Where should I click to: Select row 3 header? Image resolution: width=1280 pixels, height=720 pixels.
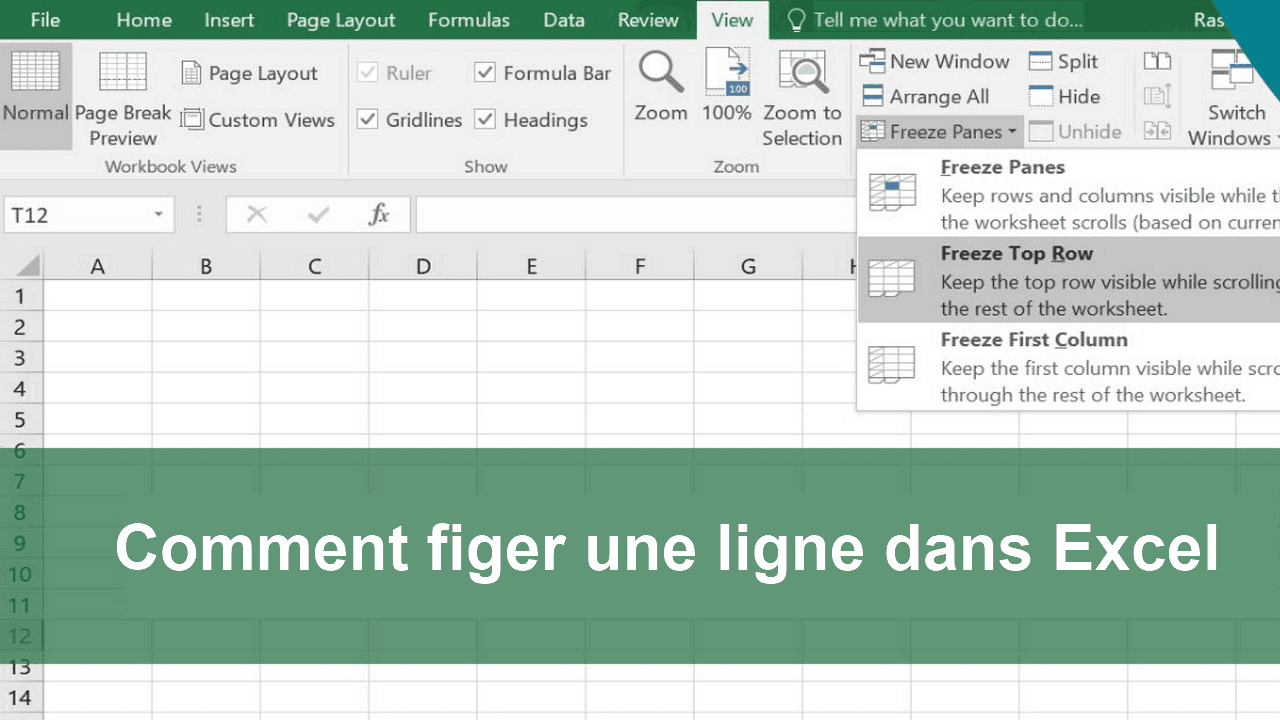[x=21, y=358]
